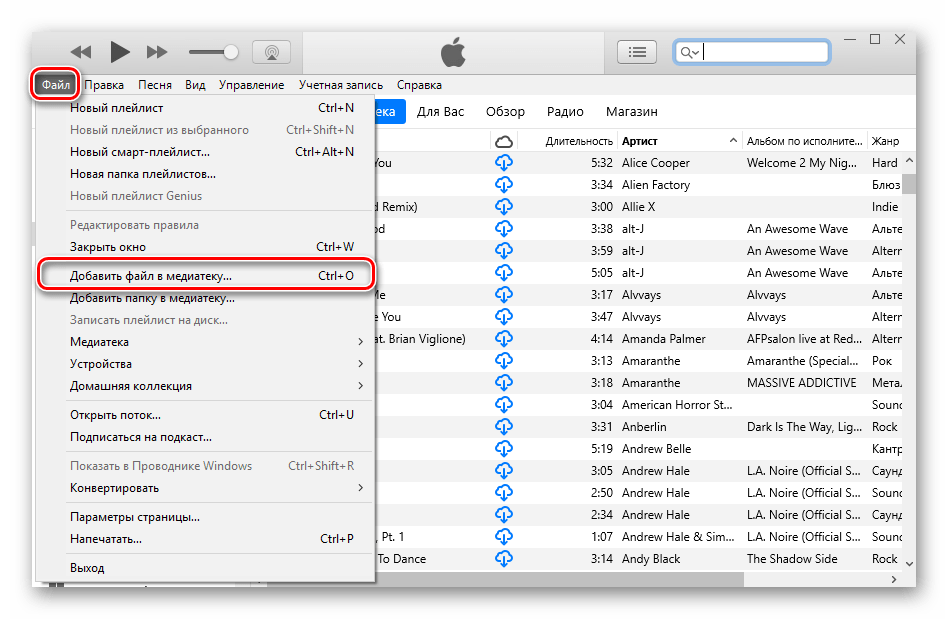Download the alt-J song with duration 5:05
Screen dimensions: 948x619
(504, 273)
